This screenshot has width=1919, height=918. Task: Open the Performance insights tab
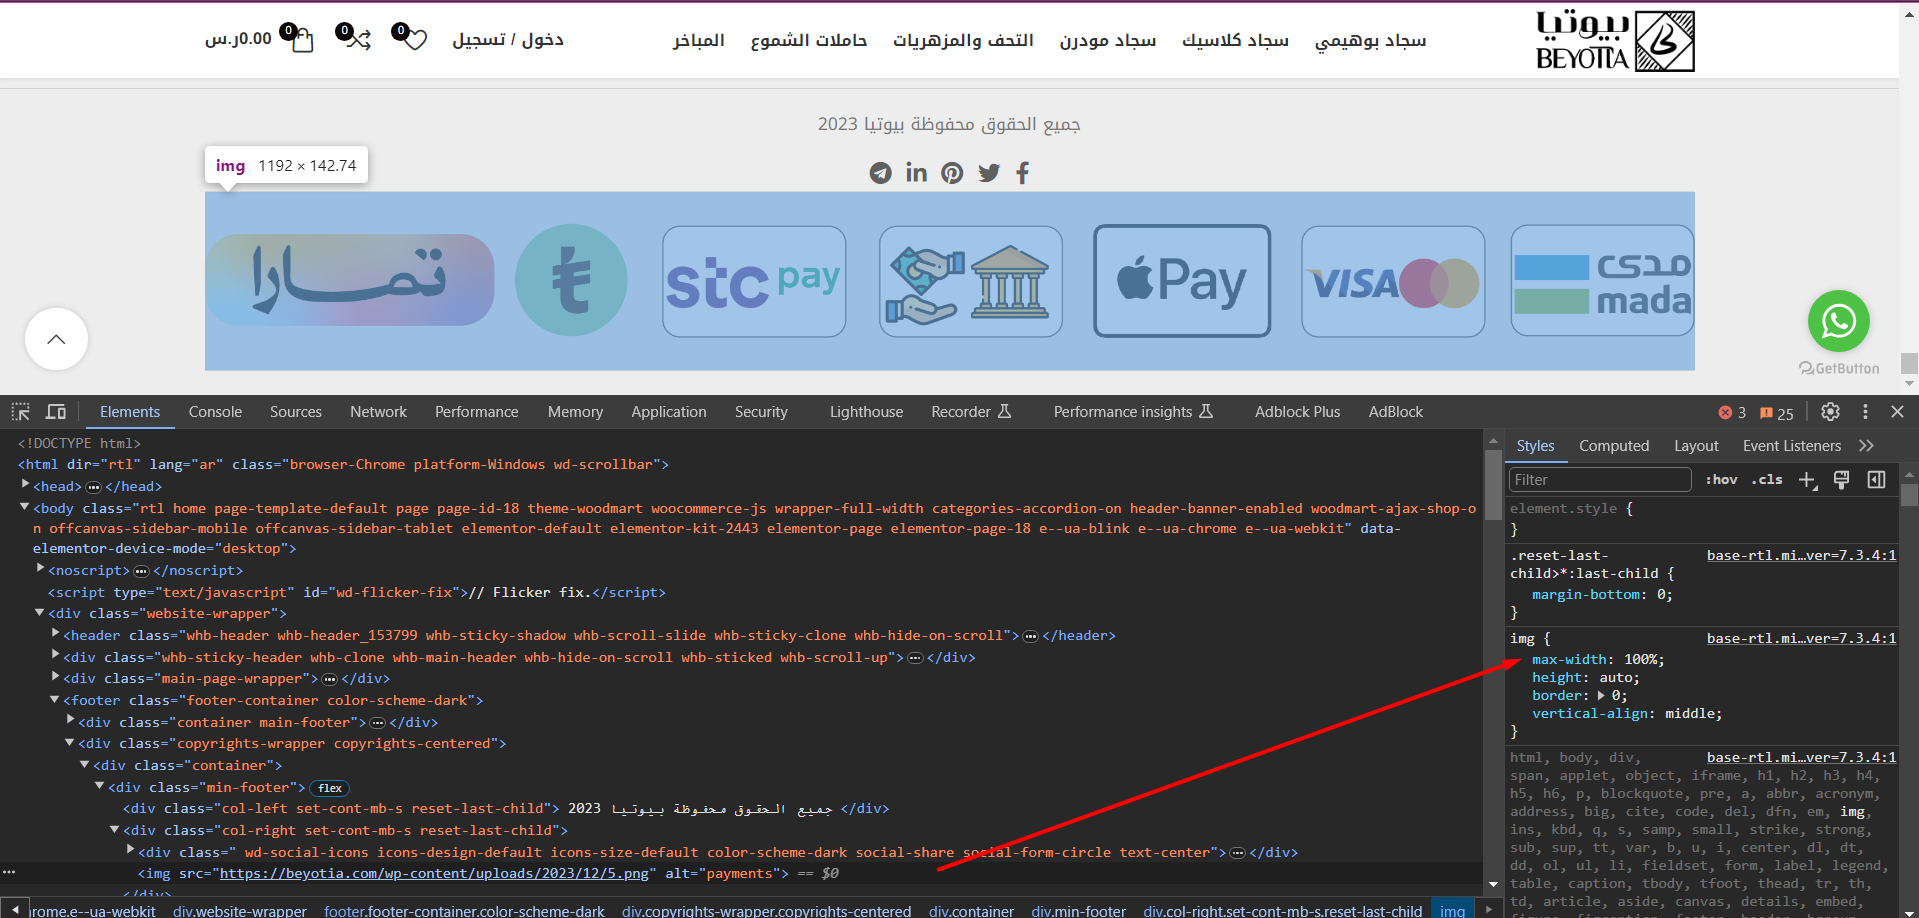tap(1133, 412)
